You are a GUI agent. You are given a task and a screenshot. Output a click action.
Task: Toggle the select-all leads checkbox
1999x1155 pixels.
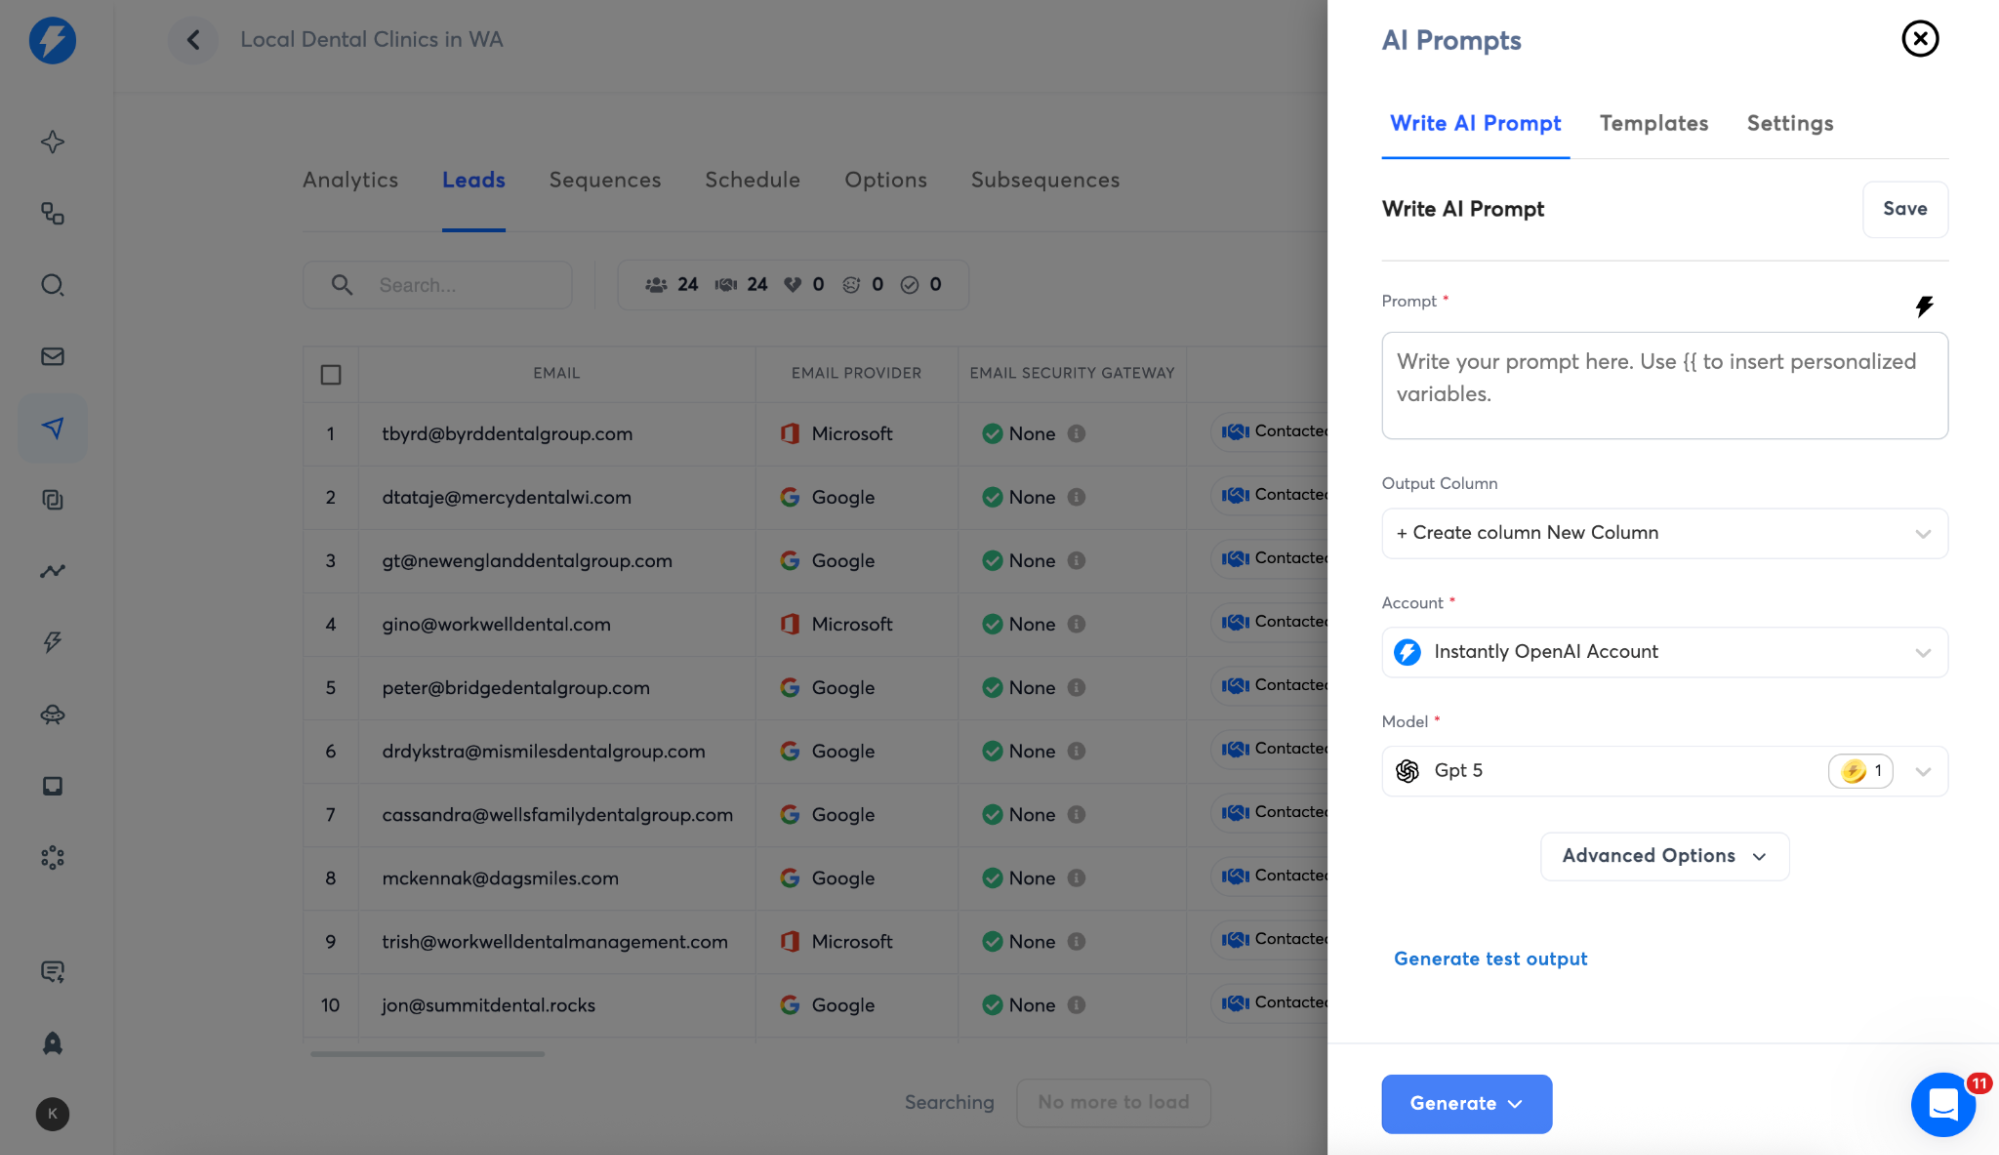pyautogui.click(x=330, y=373)
